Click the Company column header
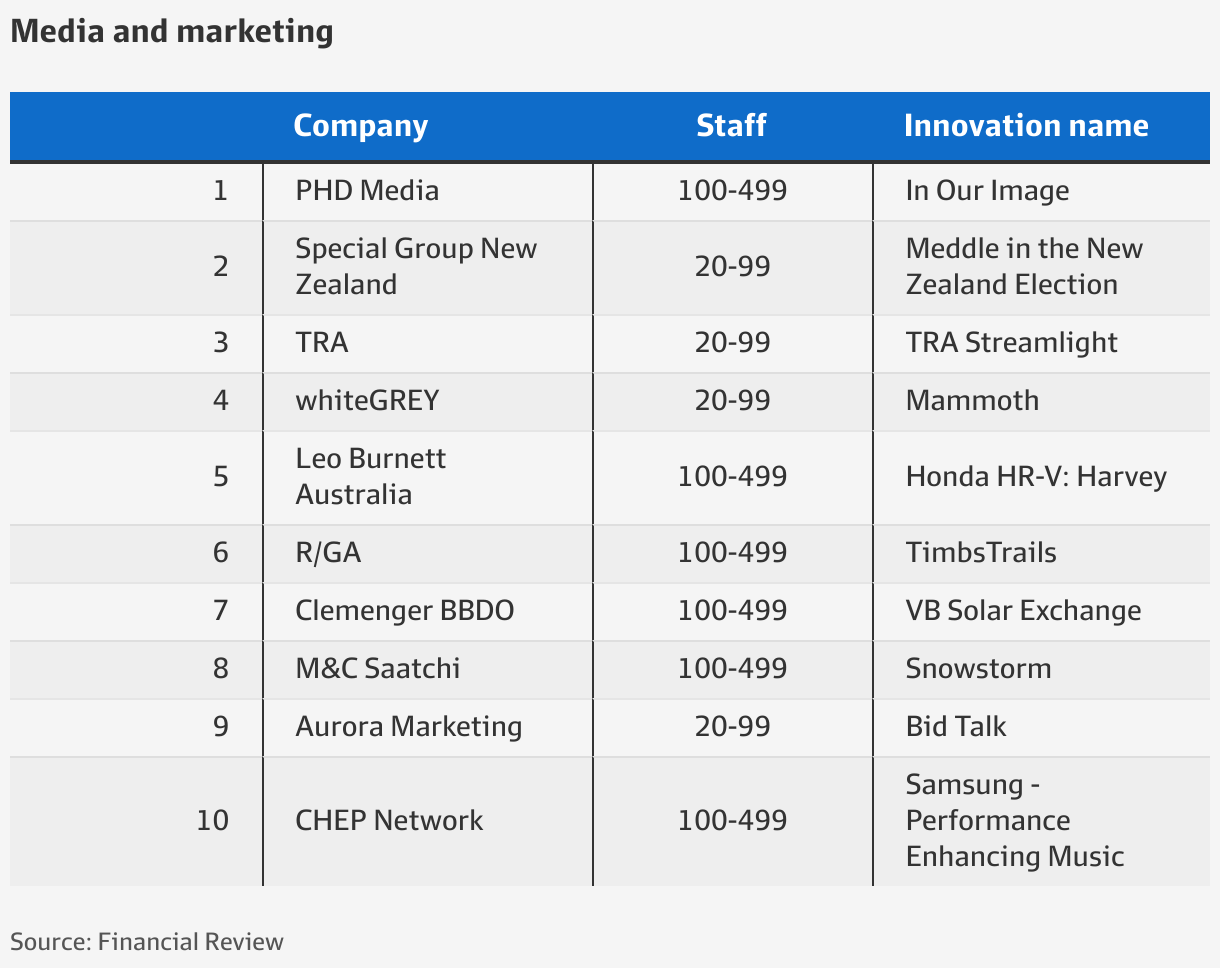Viewport: 1220px width, 968px height. (360, 126)
